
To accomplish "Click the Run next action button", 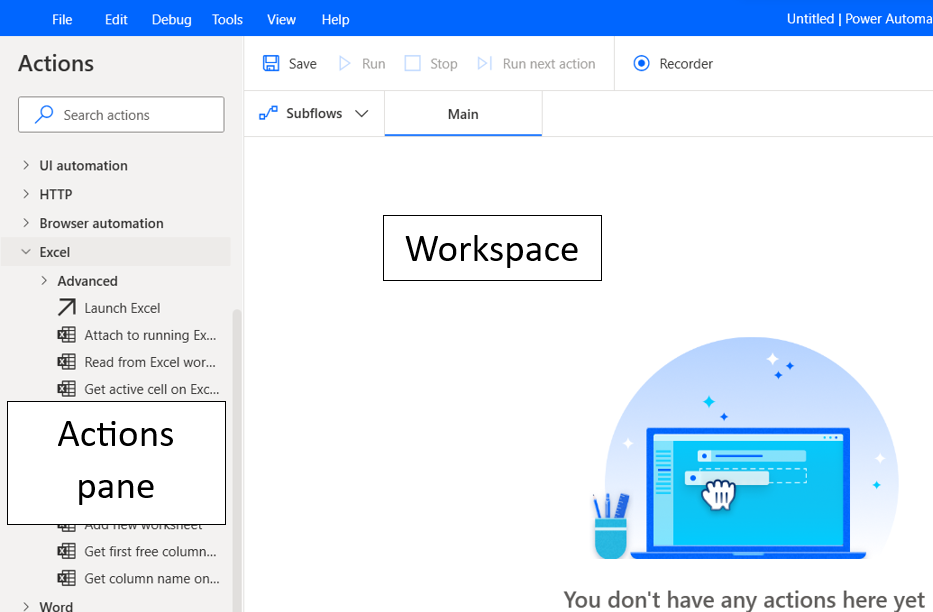I will (x=537, y=62).
